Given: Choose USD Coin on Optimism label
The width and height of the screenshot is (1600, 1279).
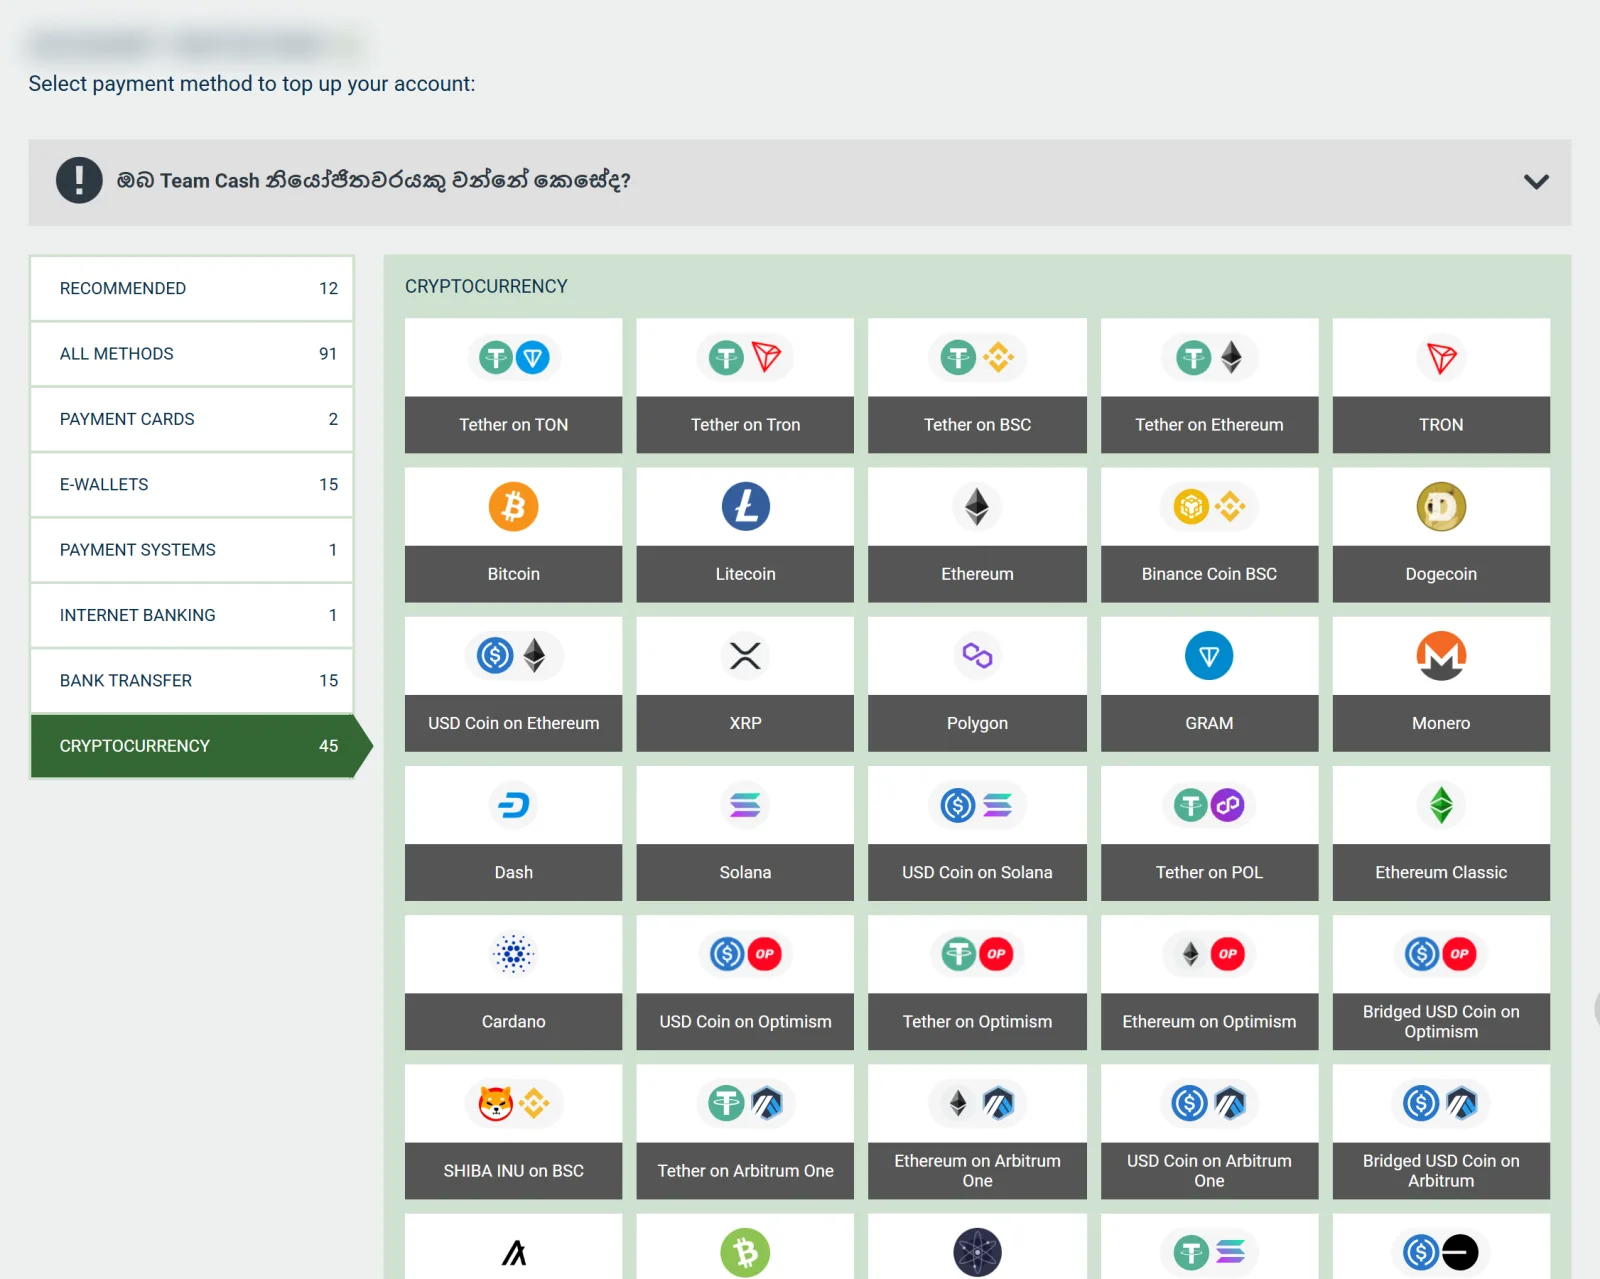Looking at the screenshot, I should tap(745, 1022).
